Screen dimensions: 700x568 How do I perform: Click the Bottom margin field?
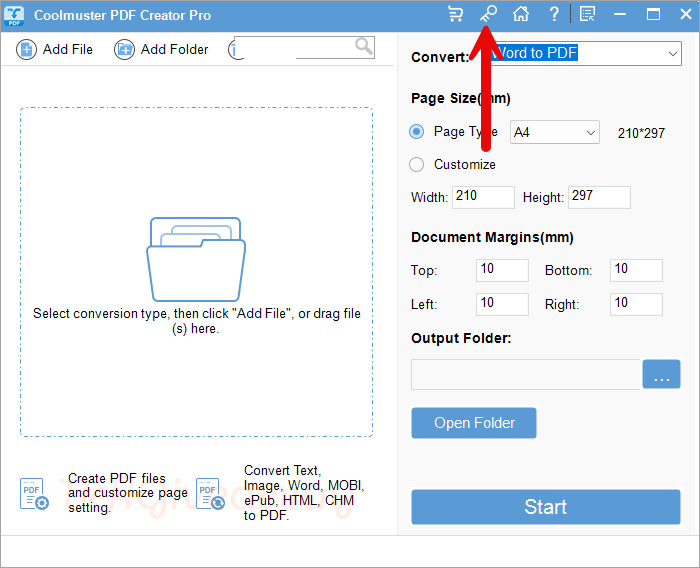[x=636, y=270]
